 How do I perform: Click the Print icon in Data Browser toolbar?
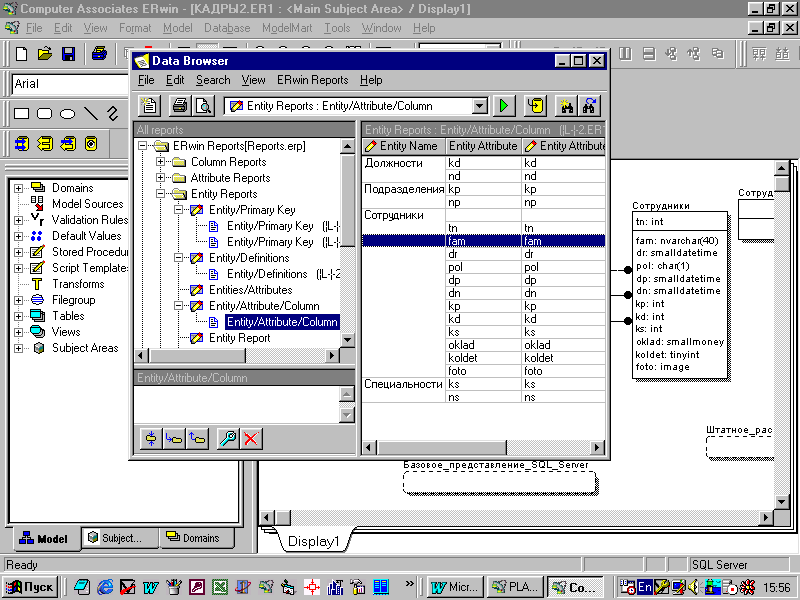180,106
